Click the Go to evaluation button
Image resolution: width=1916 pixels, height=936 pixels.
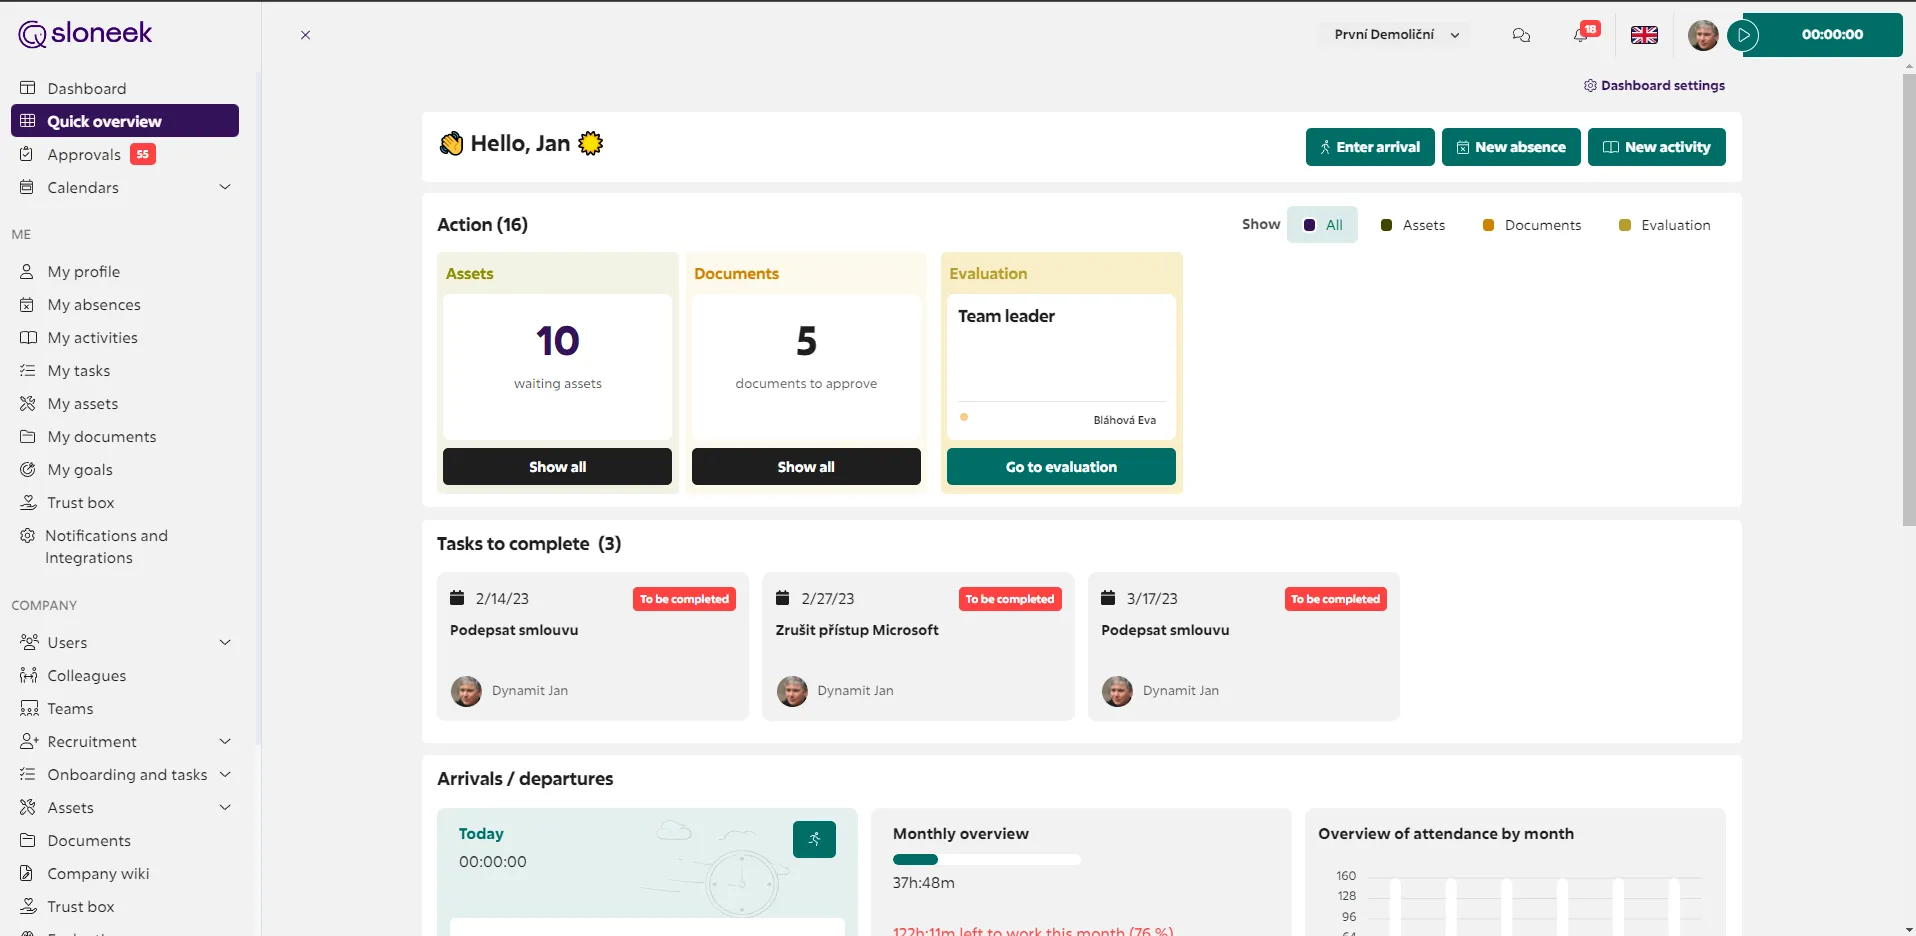1061,467
